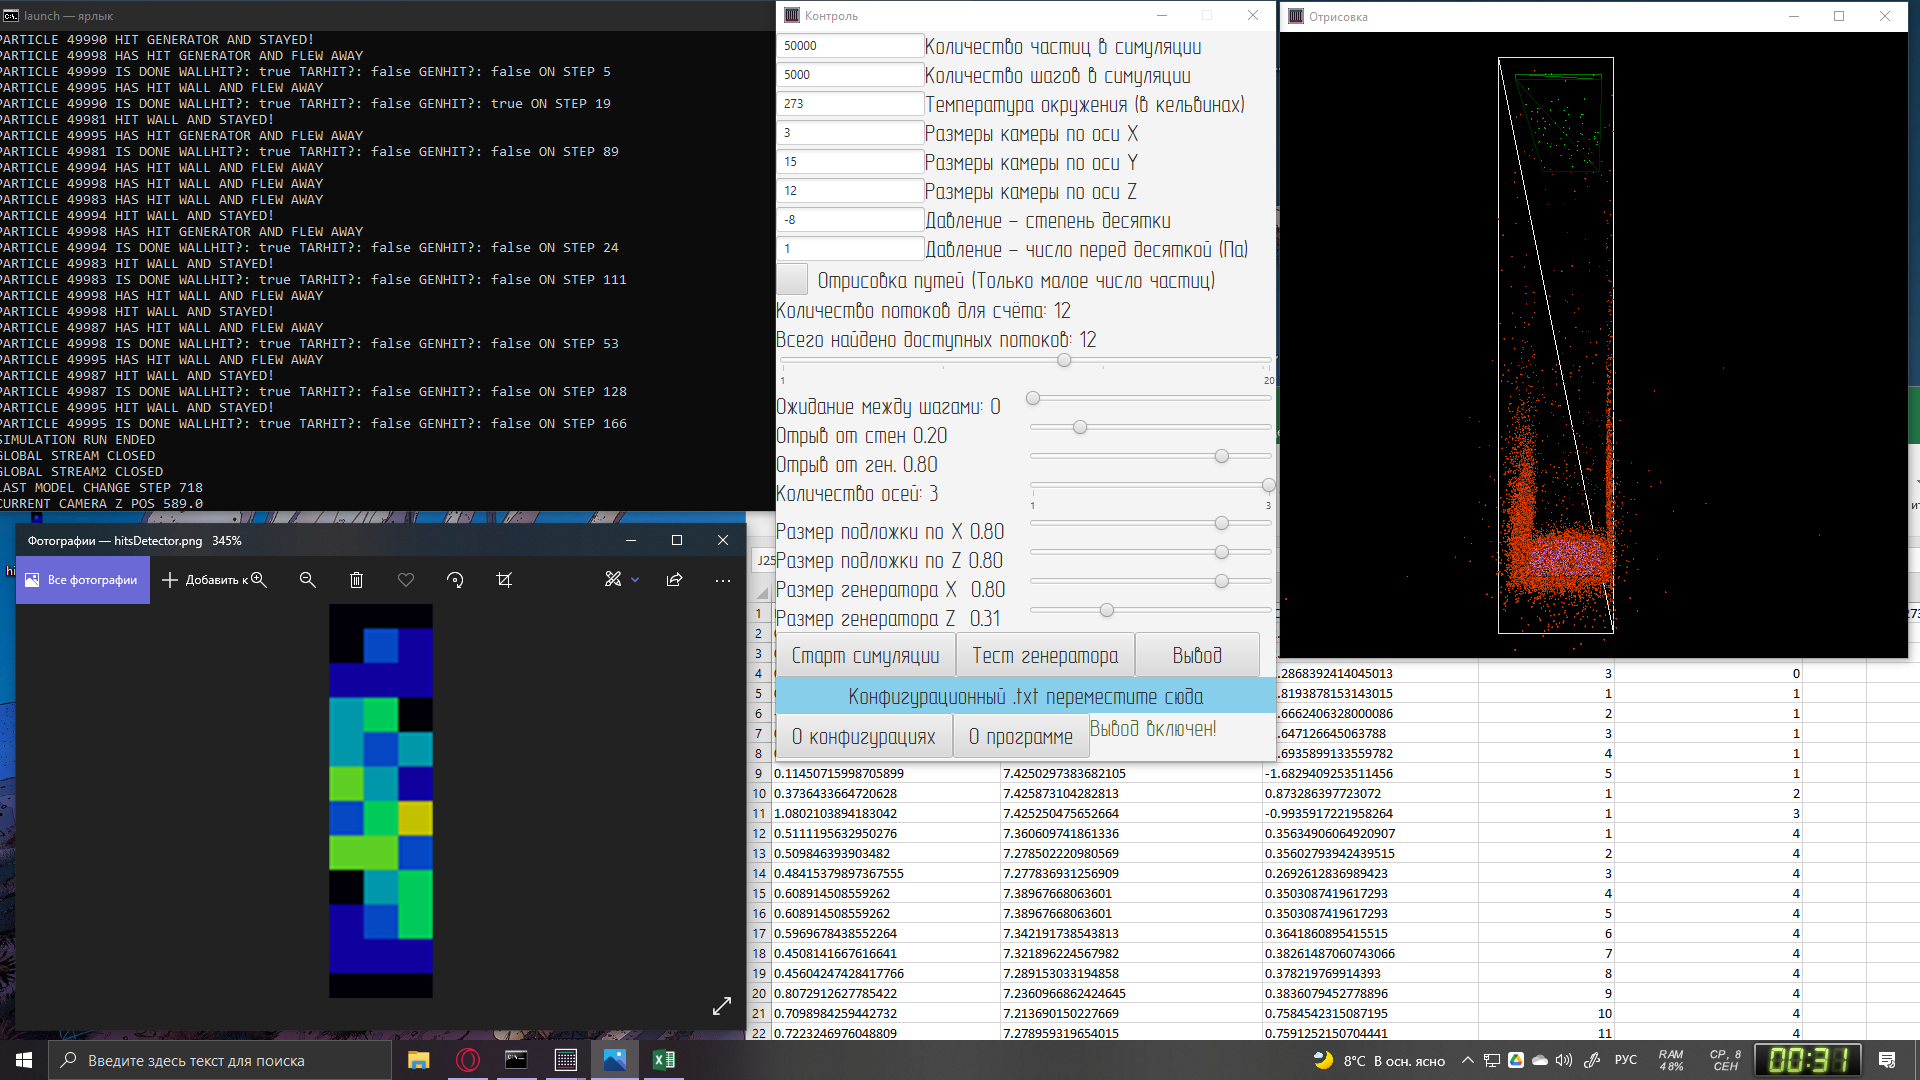This screenshot has height=1080, width=1920.
Task: Open Windows Ink workspace from the tray
Action: [1590, 1060]
